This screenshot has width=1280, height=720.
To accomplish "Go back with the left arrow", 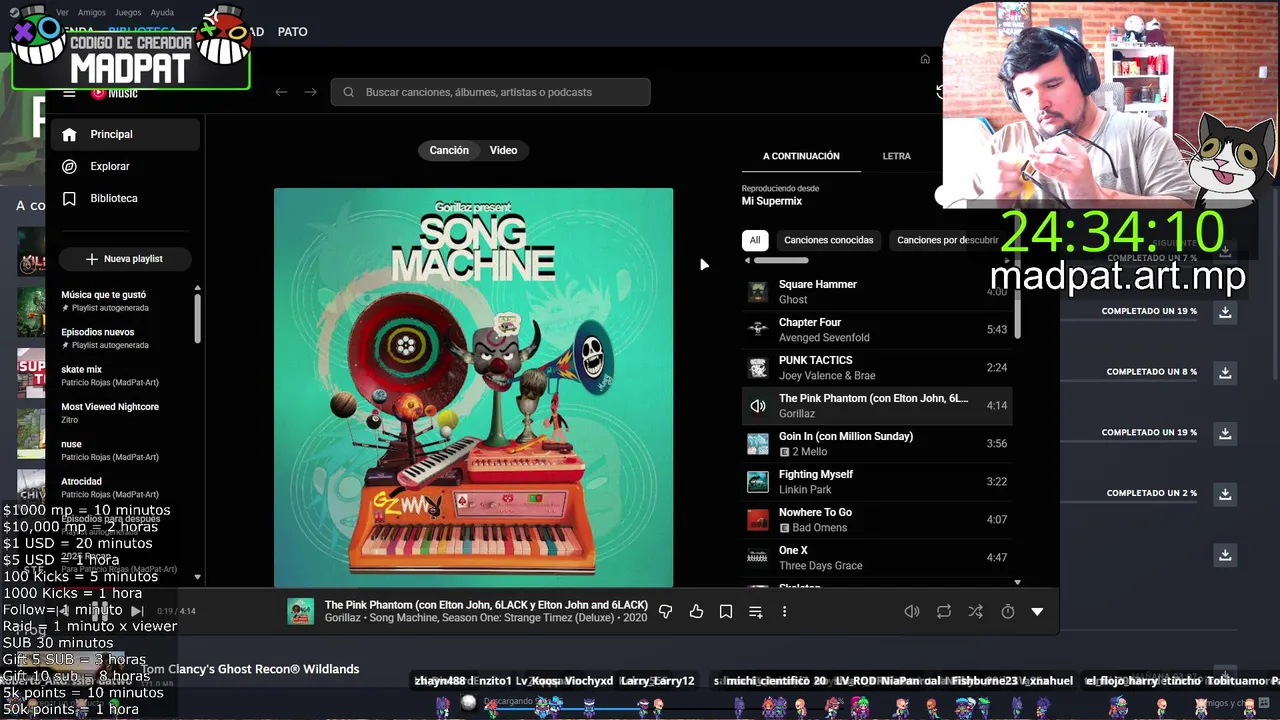I will (x=281, y=92).
